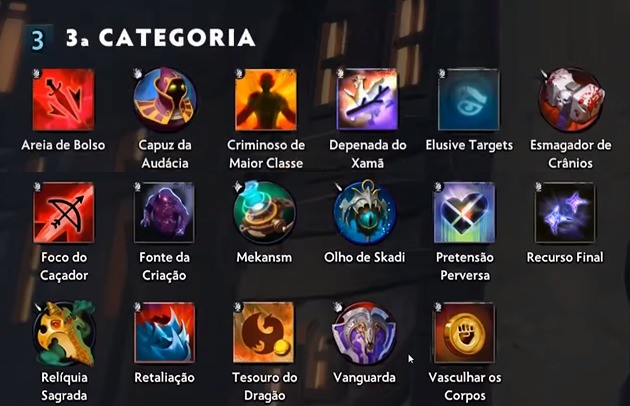Click the tier 3 number badge

point(38,39)
